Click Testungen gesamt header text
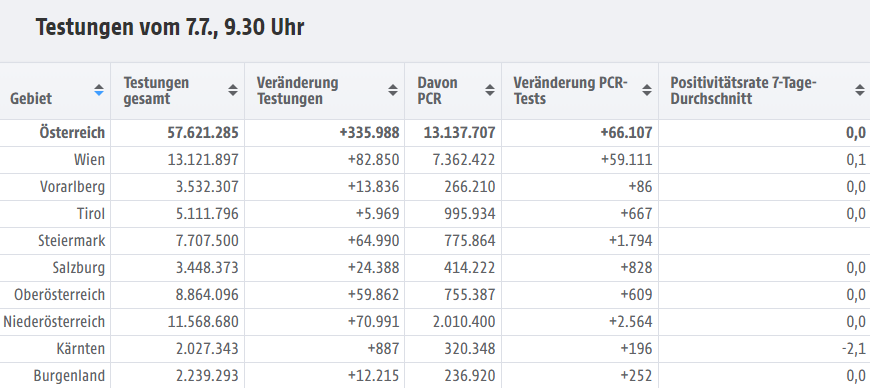The height and width of the screenshot is (388, 870). point(156,91)
